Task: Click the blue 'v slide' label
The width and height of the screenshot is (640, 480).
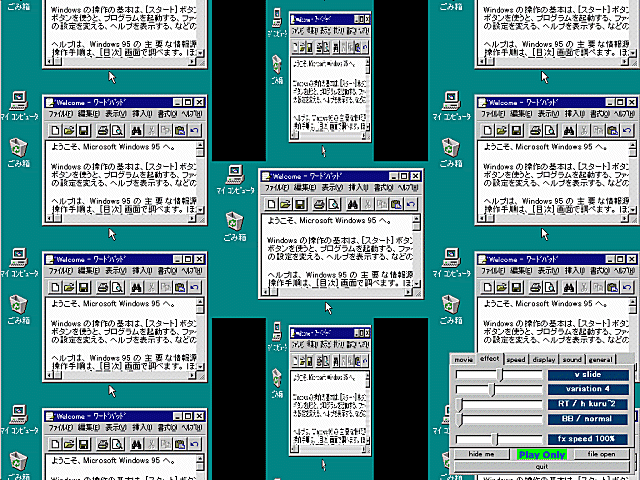Action: pos(588,375)
